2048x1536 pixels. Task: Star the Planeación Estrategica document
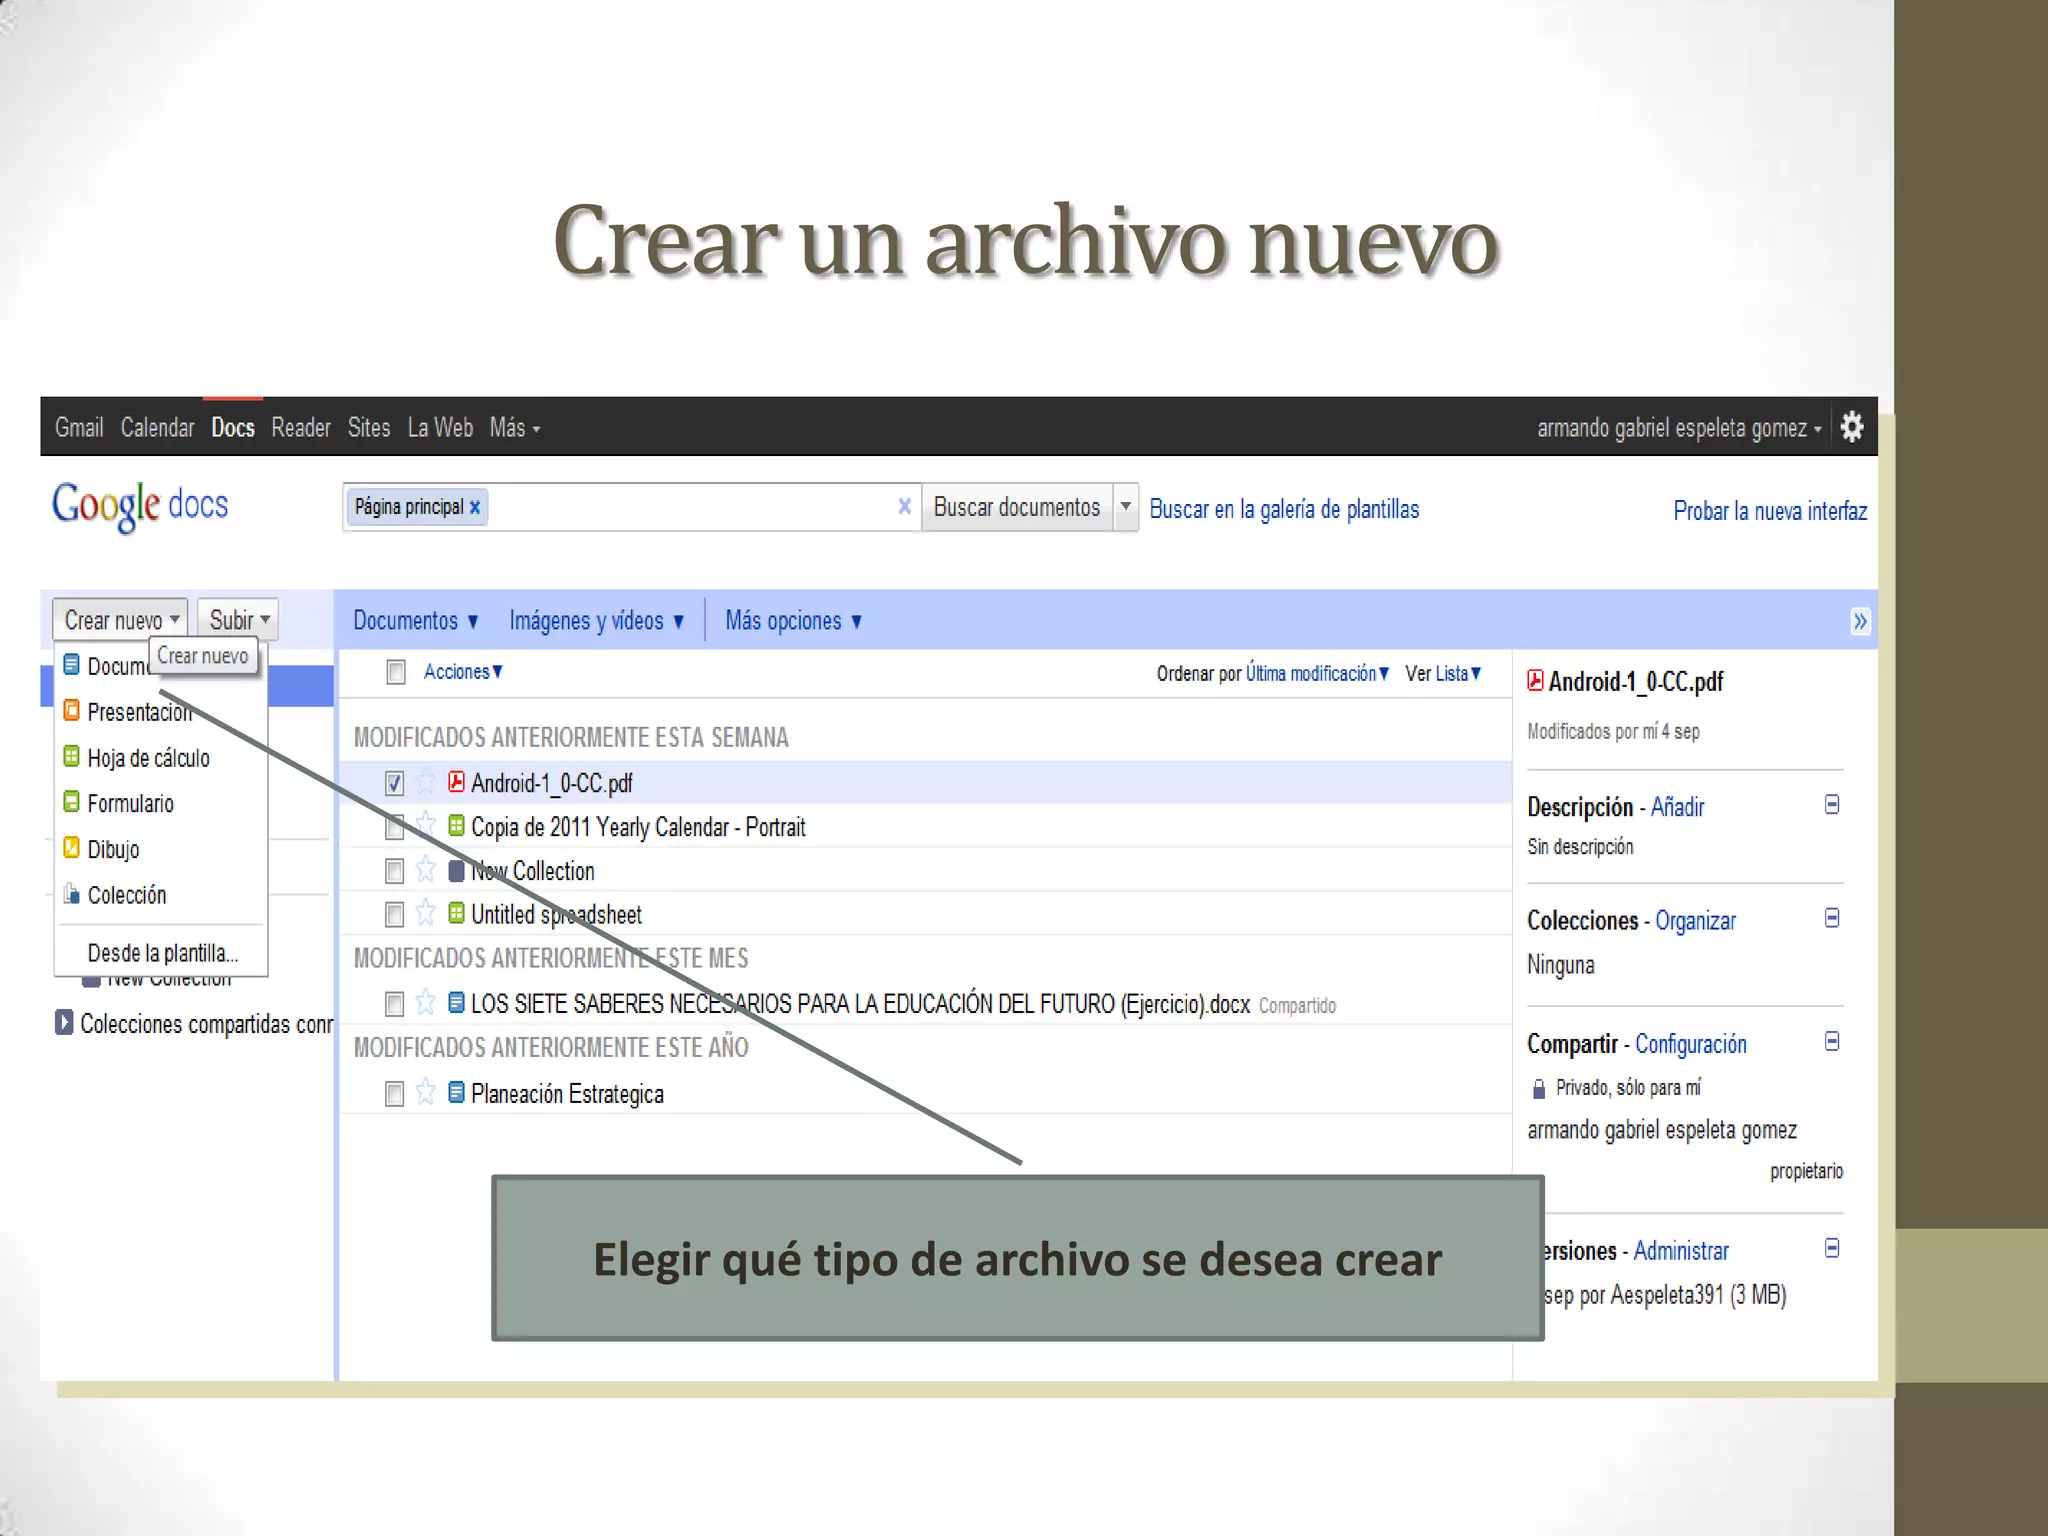(425, 1092)
